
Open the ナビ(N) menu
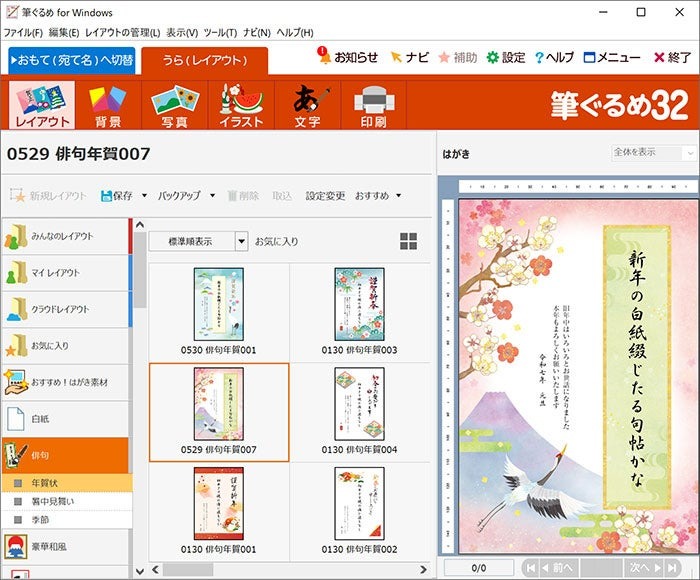[x=257, y=33]
